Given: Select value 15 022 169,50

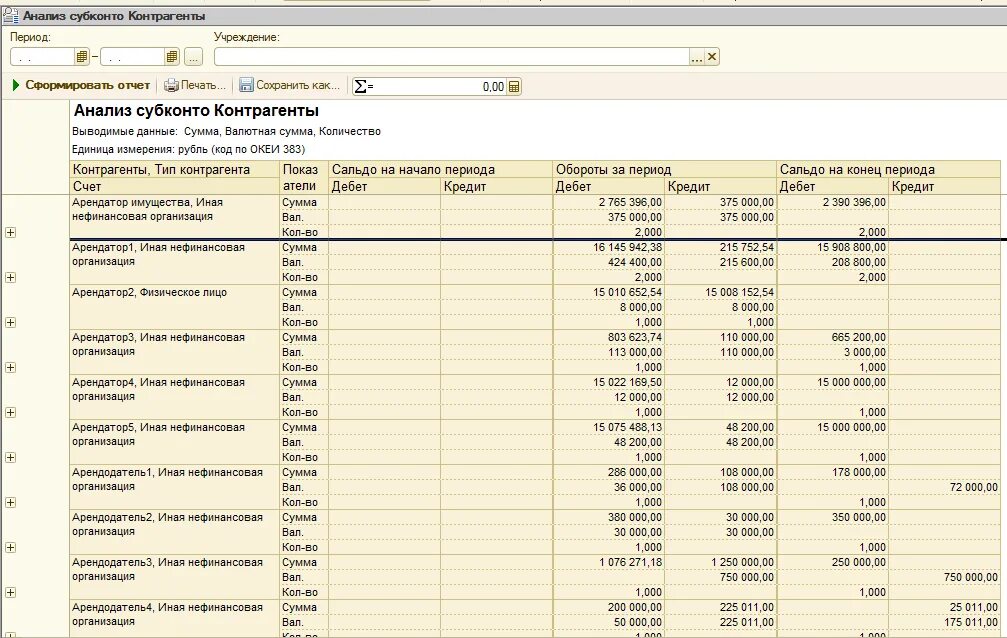Looking at the screenshot, I should (627, 382).
